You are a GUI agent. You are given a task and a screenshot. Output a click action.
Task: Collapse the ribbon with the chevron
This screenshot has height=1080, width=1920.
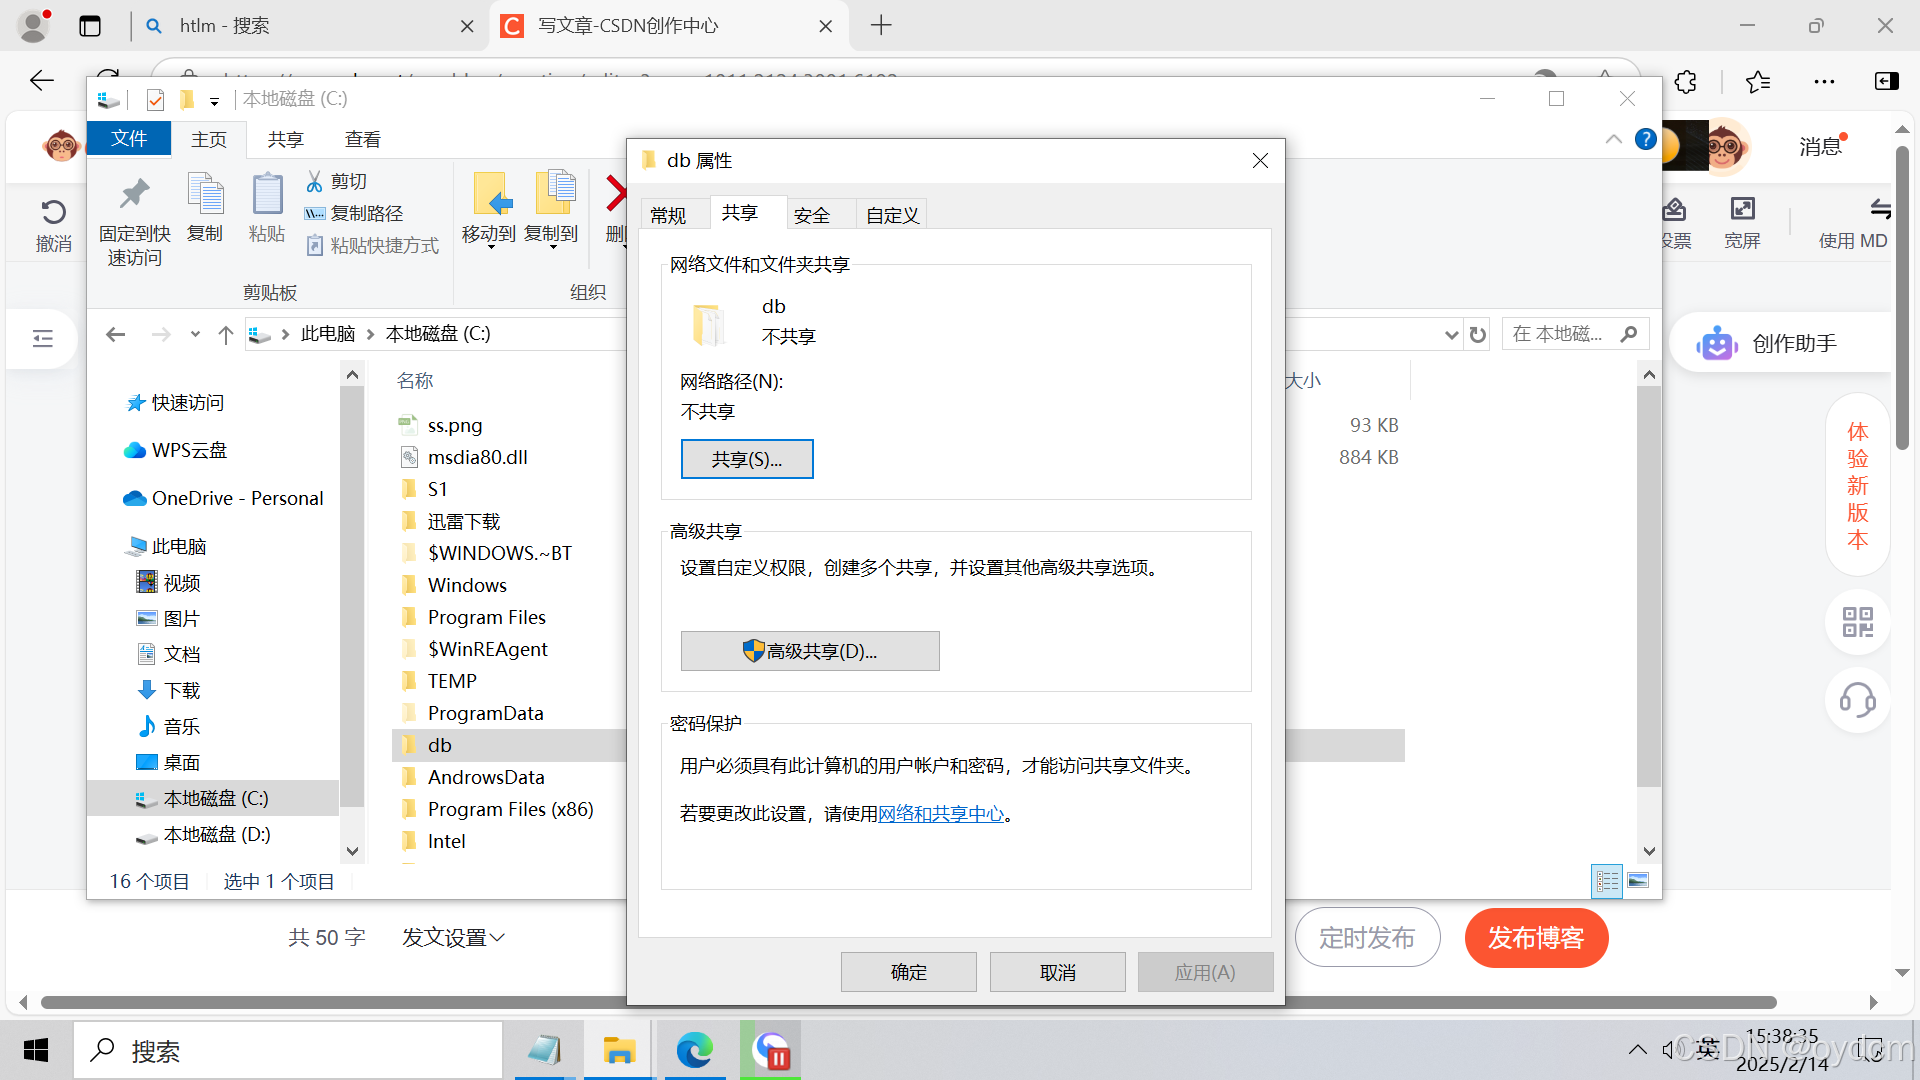pos(1613,139)
